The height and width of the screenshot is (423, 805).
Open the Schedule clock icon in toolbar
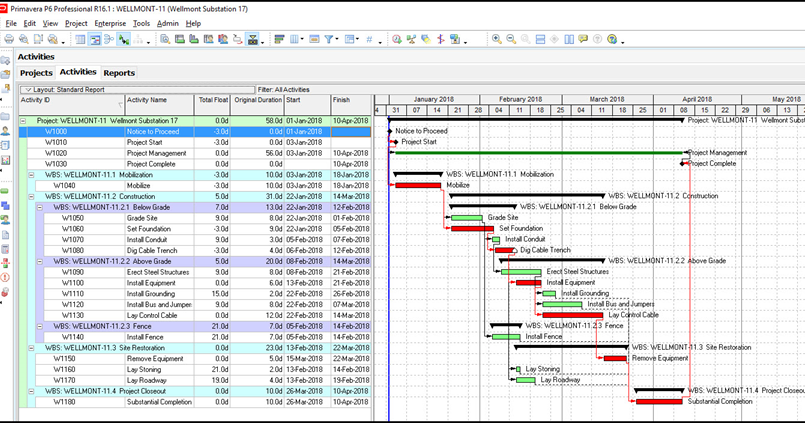(397, 40)
